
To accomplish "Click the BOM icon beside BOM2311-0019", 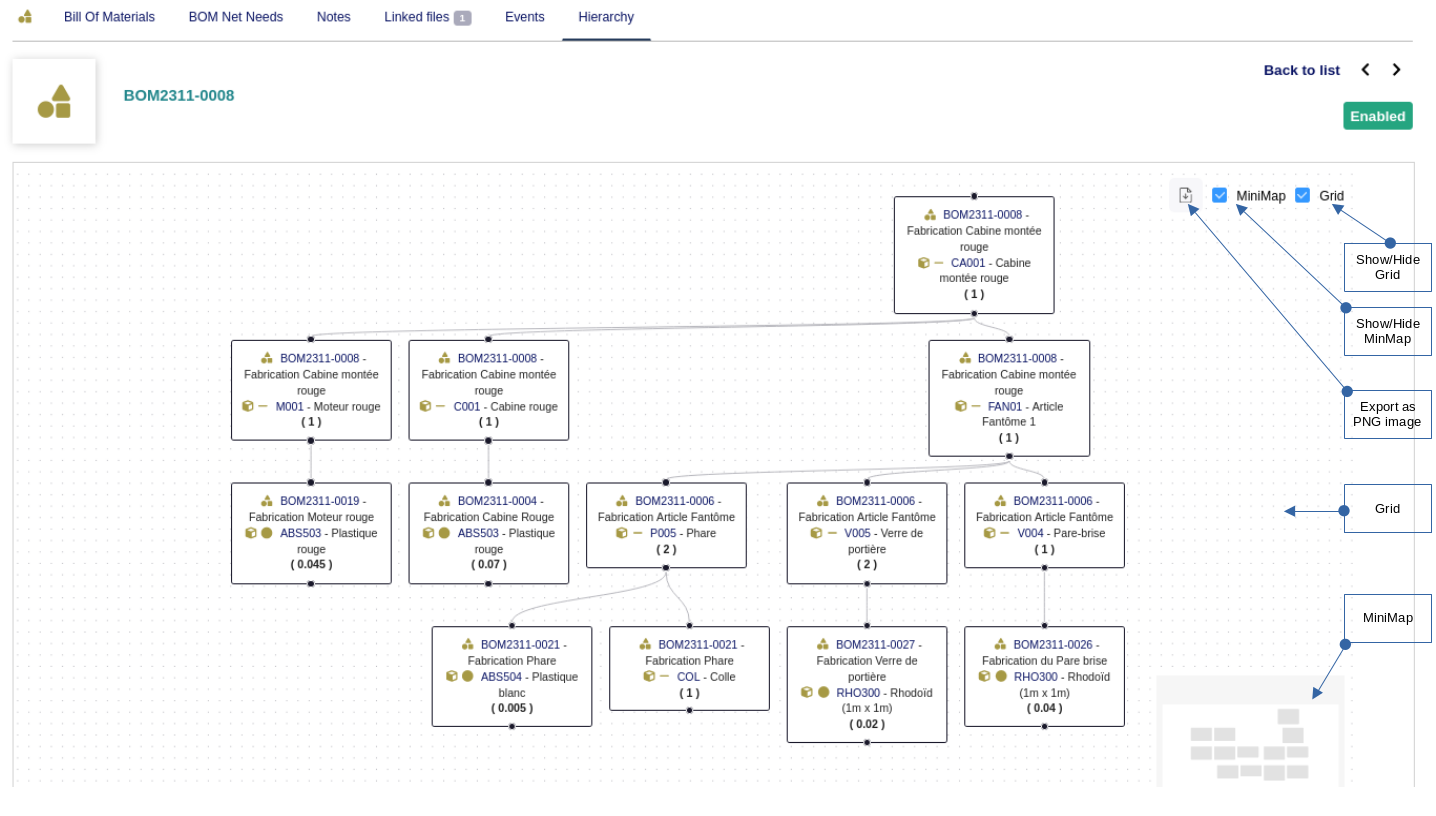I will (x=267, y=501).
